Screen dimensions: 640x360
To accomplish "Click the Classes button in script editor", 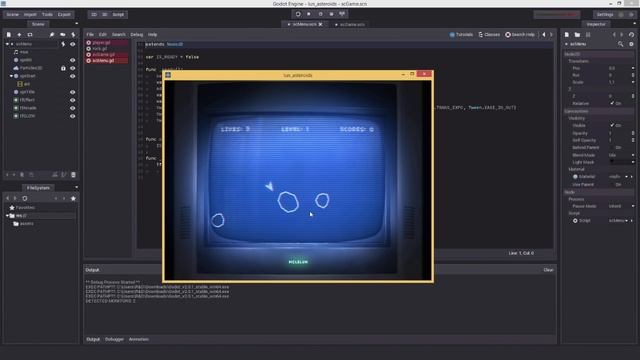I will click(489, 35).
